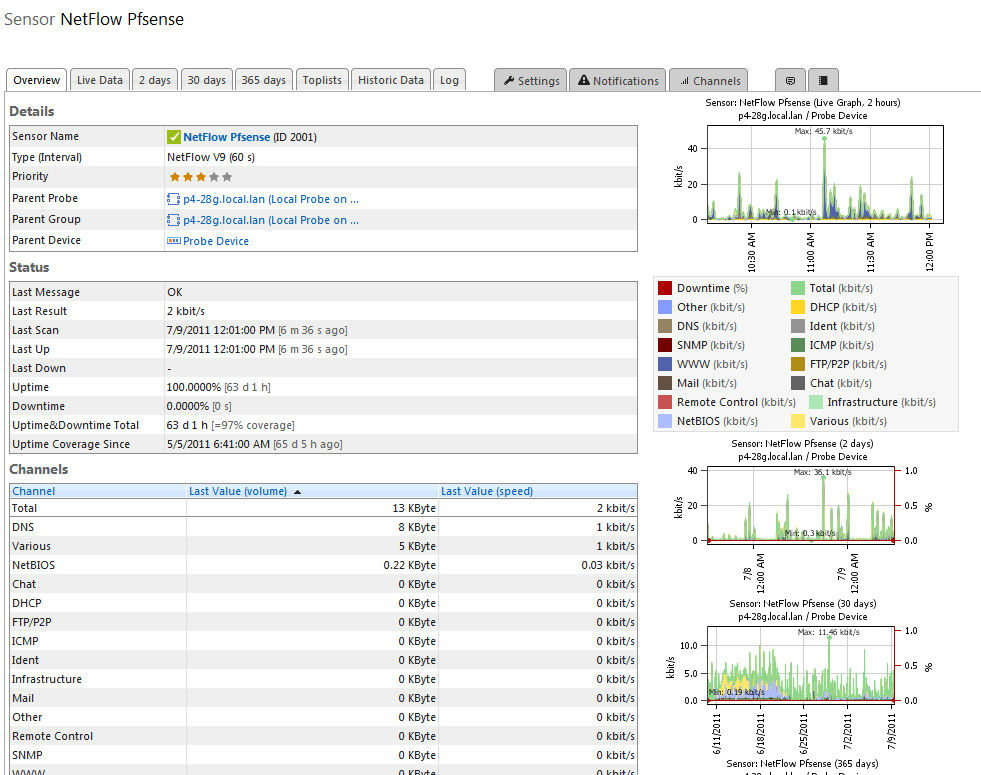Set priority to fourth star
The image size is (981, 775).
pyautogui.click(x=214, y=177)
